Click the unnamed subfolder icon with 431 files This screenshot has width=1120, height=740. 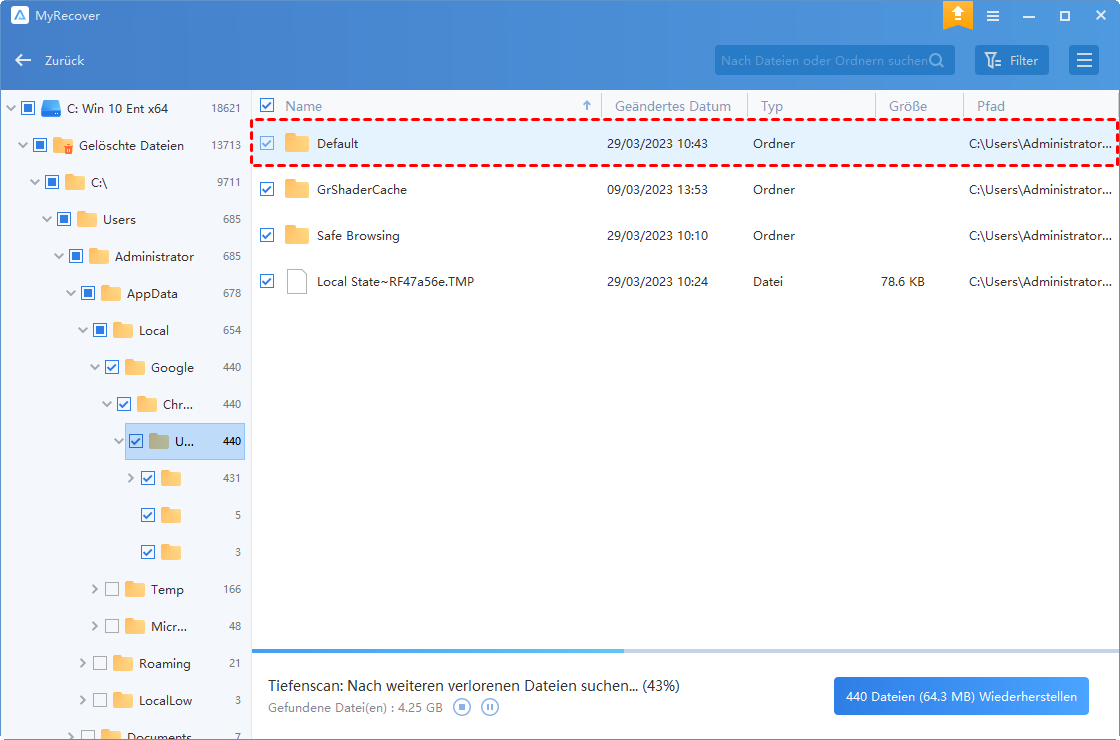pos(171,479)
